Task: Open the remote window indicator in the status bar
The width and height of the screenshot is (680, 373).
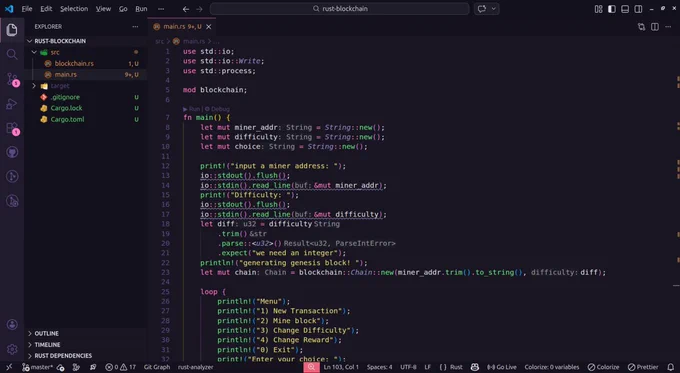Action: pyautogui.click(x=9, y=367)
